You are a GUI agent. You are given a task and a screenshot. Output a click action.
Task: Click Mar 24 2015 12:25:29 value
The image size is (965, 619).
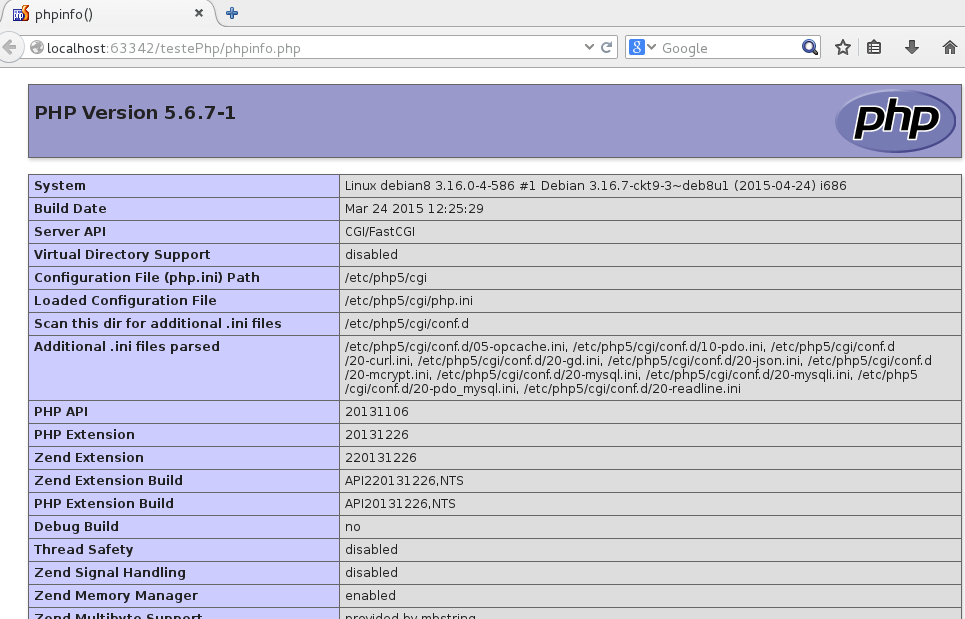414,209
